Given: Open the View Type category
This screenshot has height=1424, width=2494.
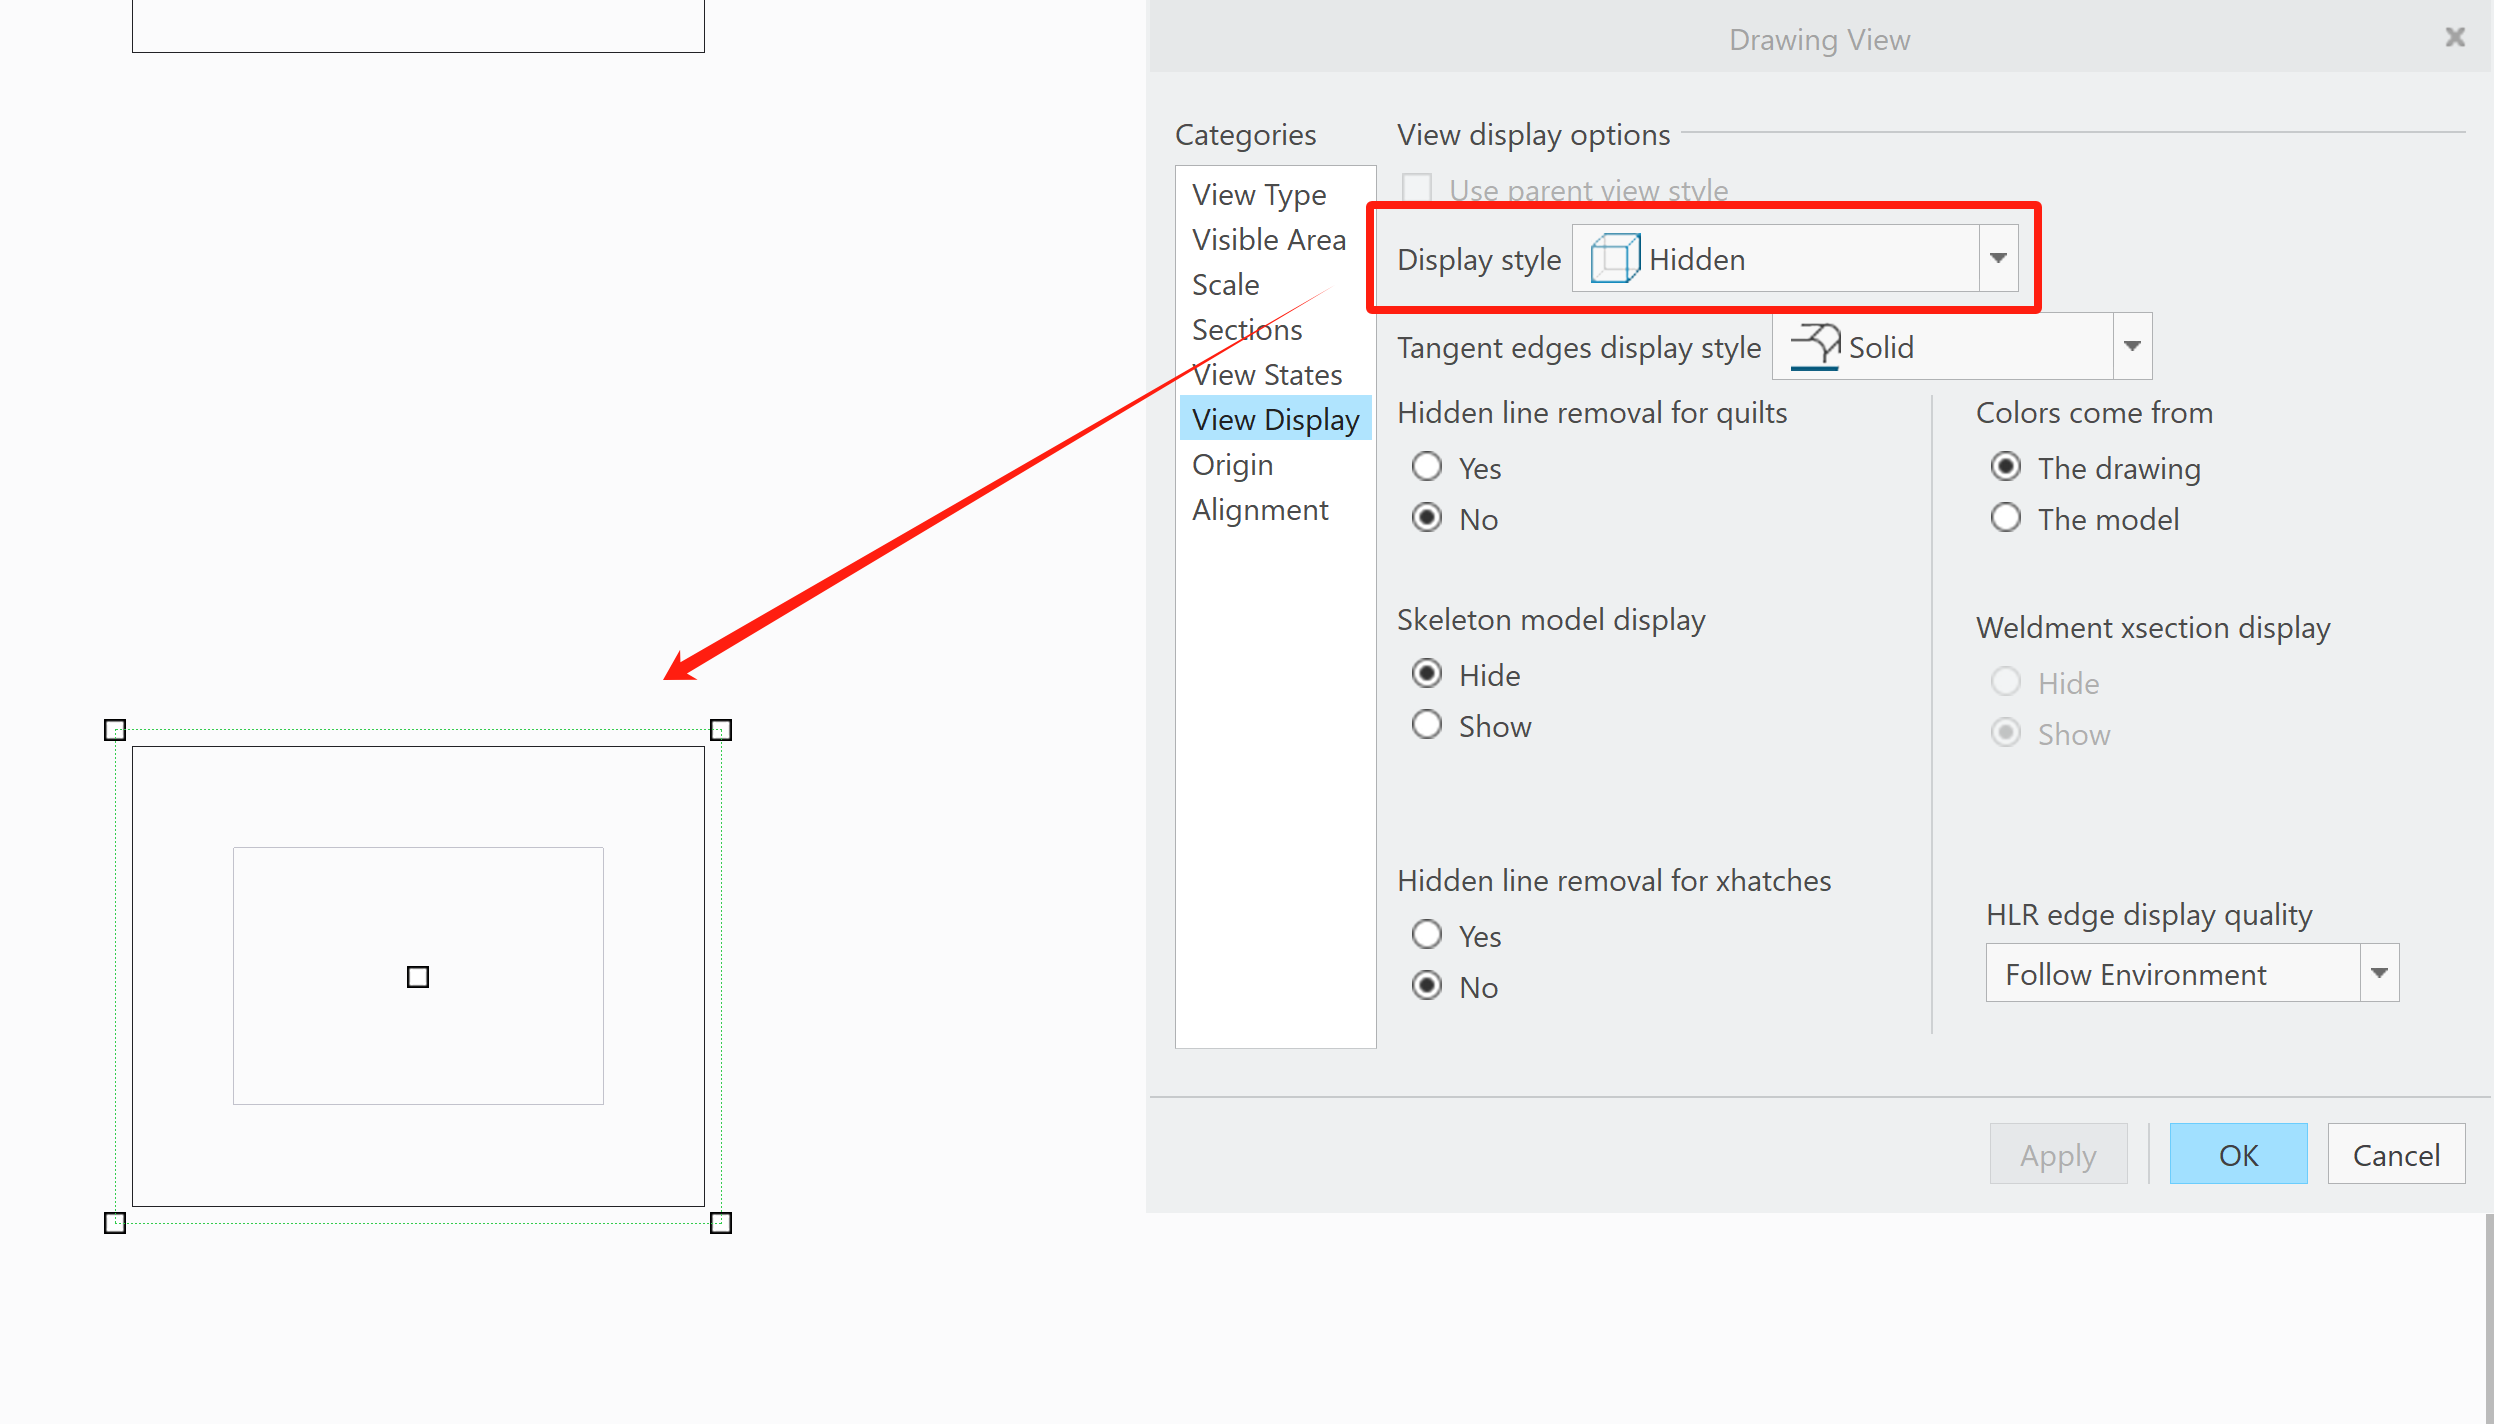Looking at the screenshot, I should [x=1259, y=194].
